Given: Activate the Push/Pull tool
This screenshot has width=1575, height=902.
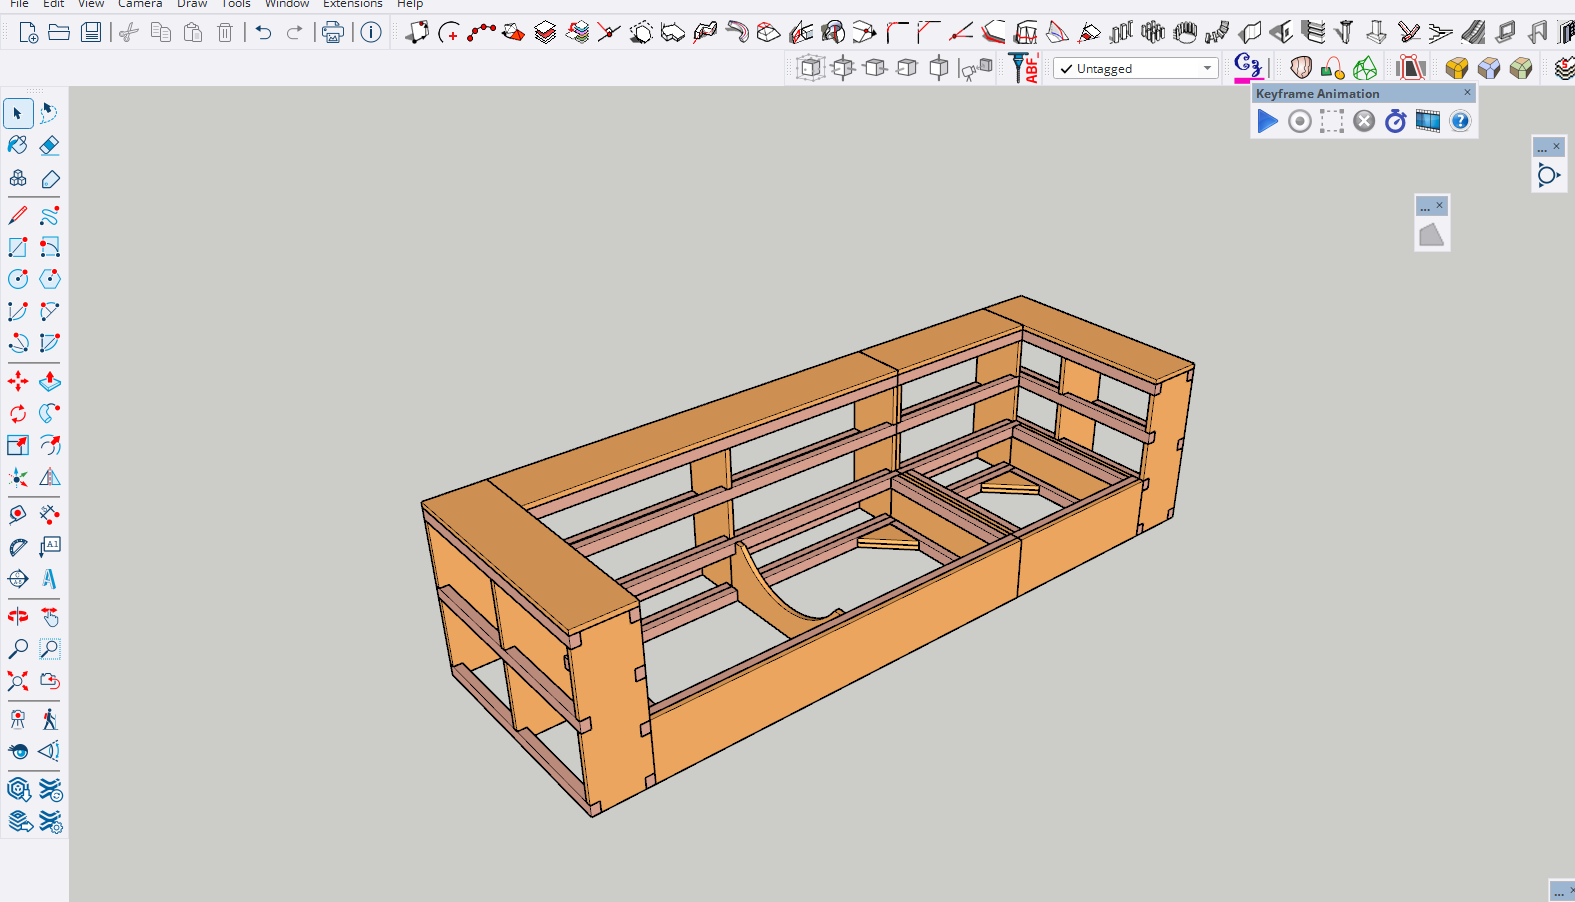Looking at the screenshot, I should pos(49,381).
